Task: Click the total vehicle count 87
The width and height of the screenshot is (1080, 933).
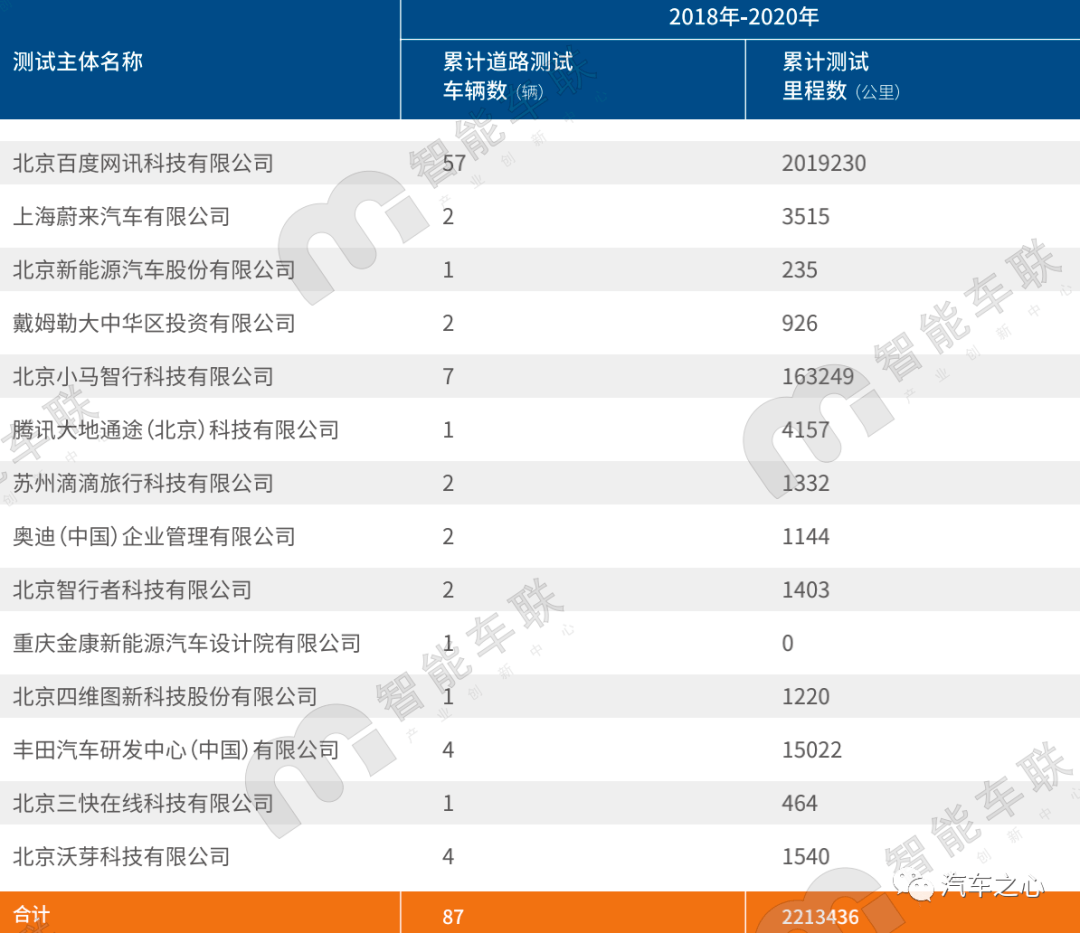Action: (453, 917)
